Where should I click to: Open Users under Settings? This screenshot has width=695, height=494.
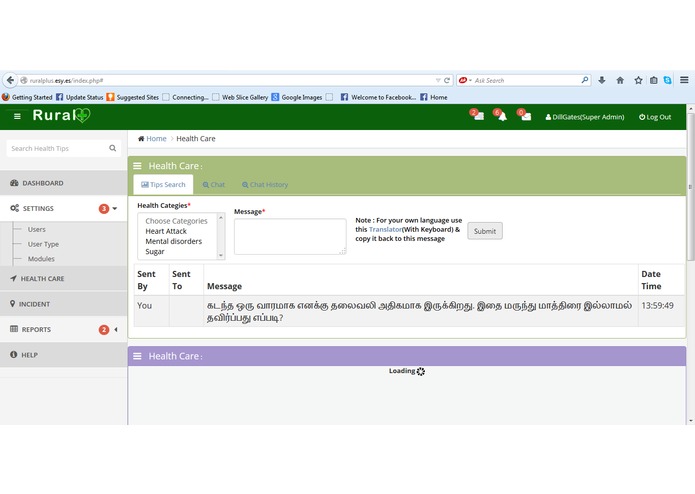37,229
